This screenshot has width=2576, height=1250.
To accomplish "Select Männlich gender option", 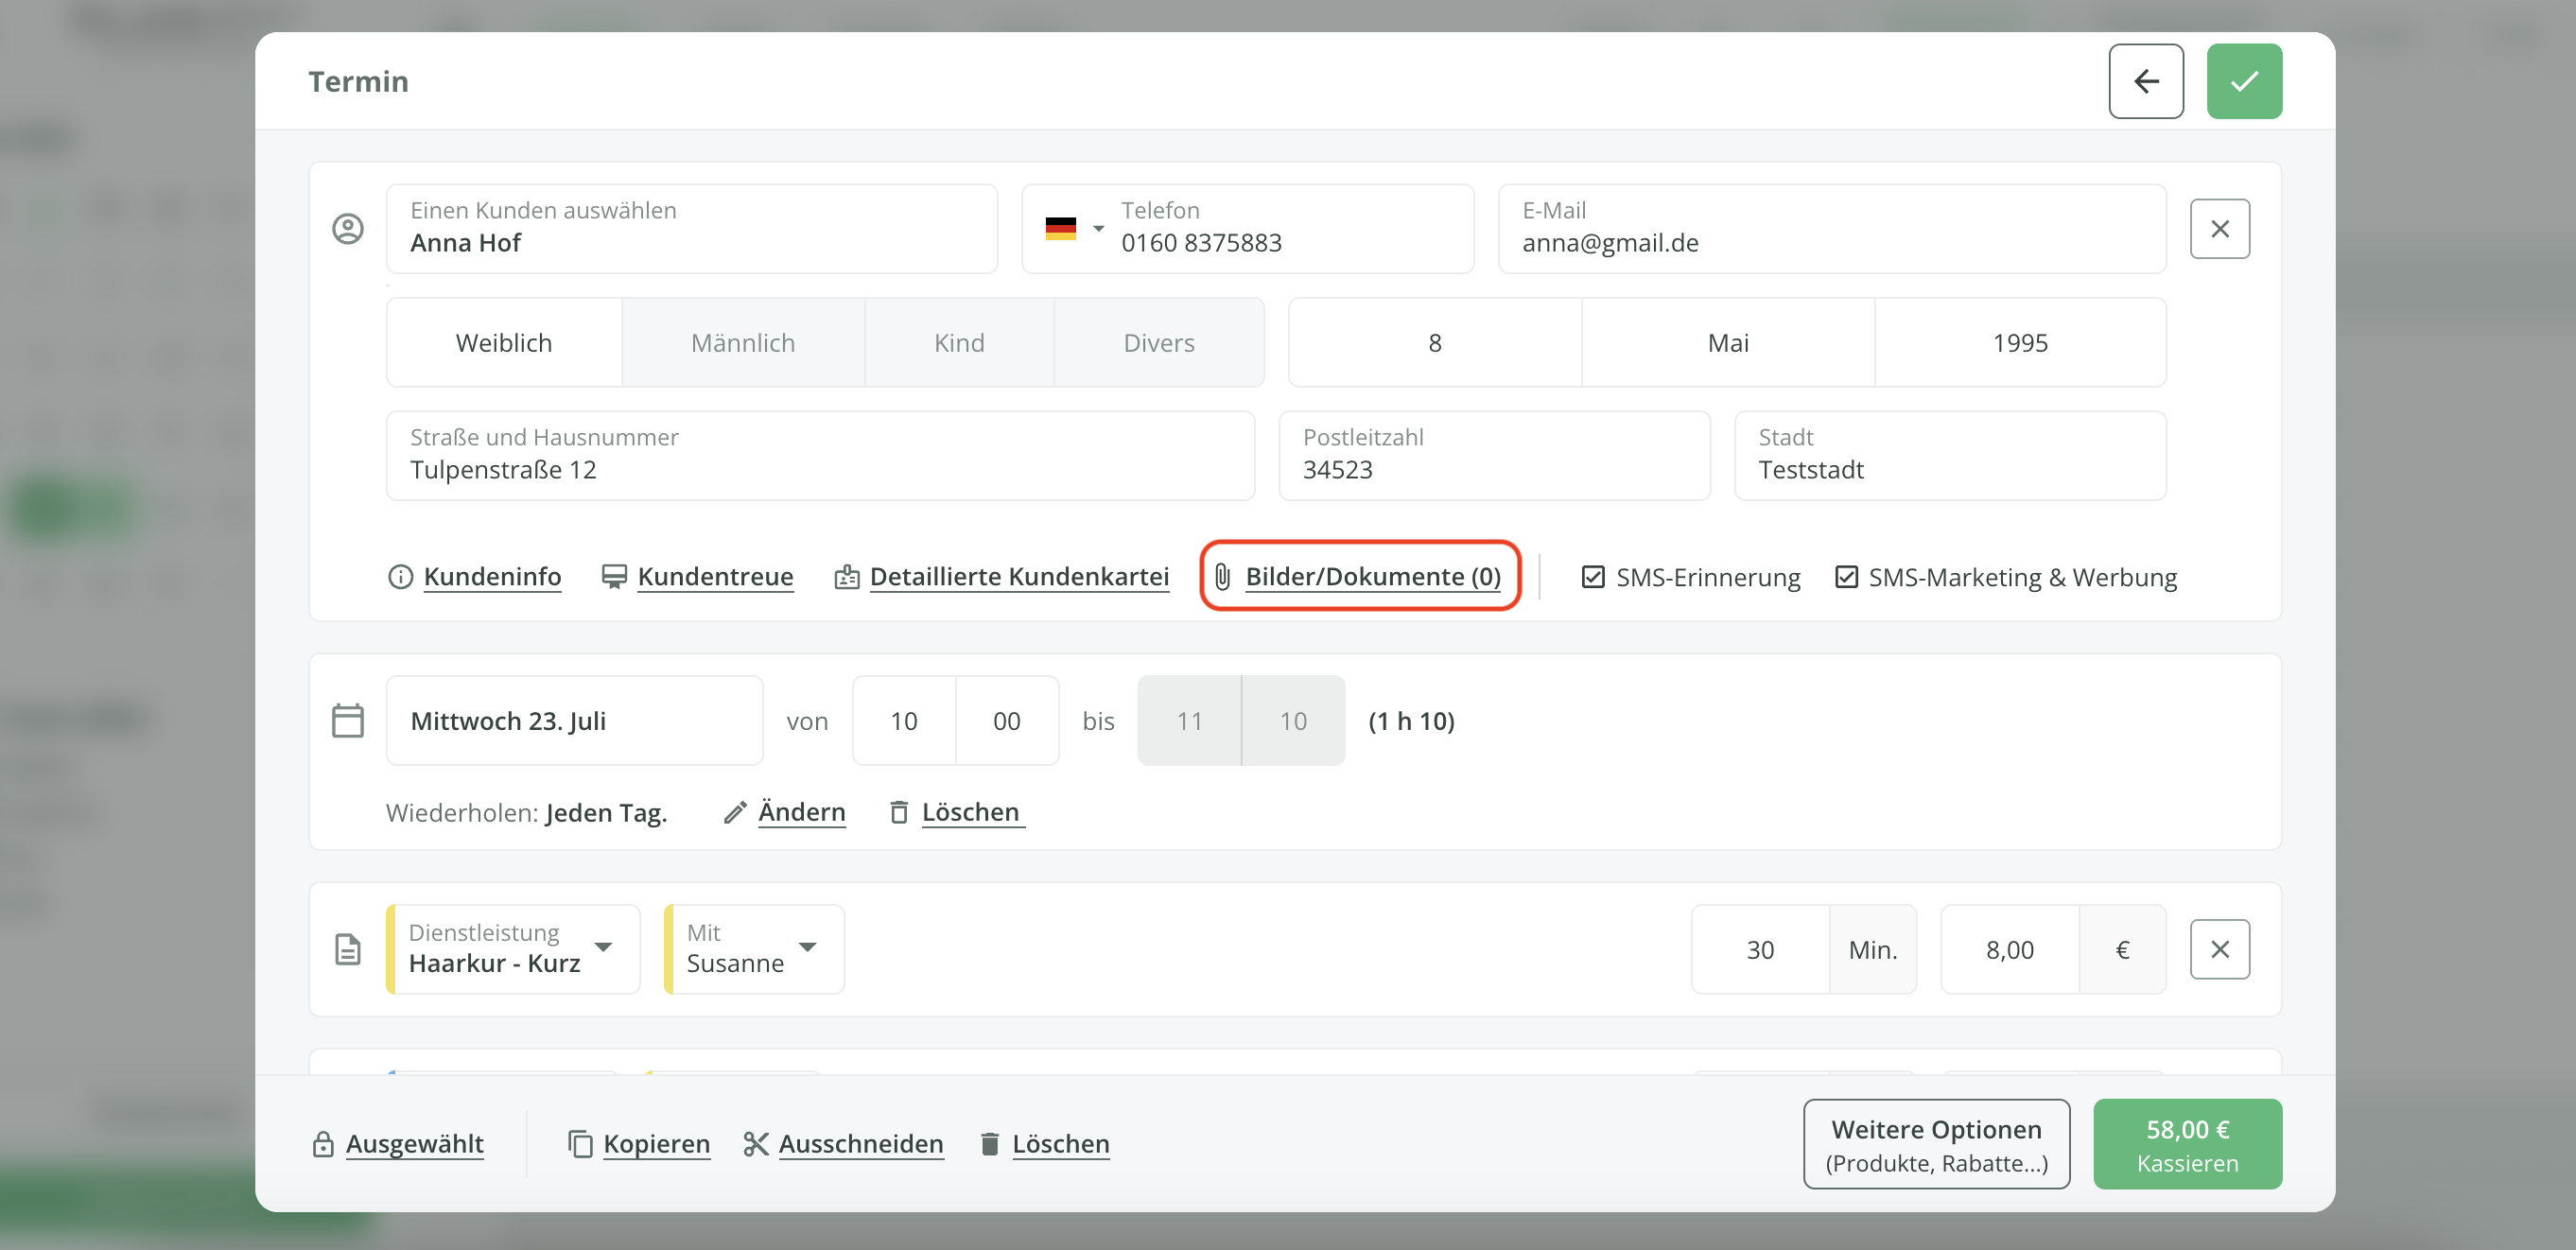I will click(742, 343).
